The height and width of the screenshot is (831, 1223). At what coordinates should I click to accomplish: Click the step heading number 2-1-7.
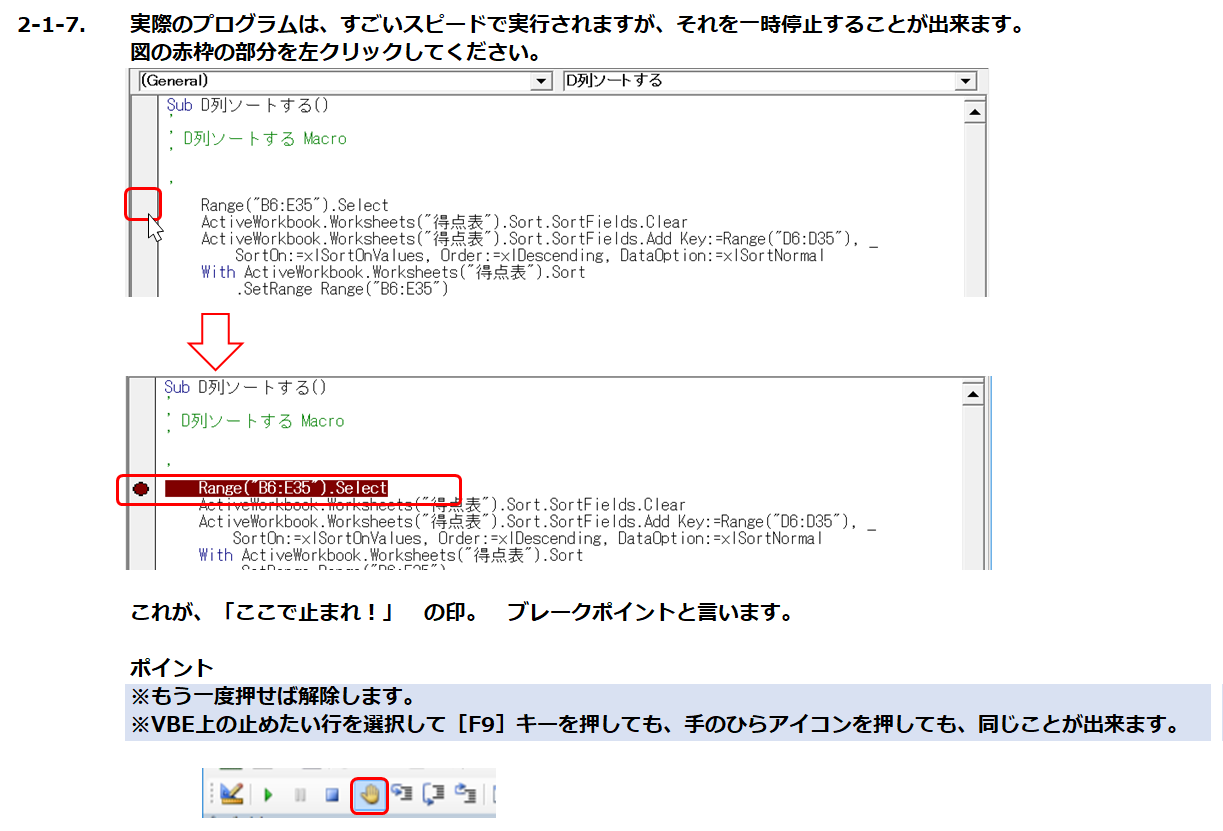(x=53, y=26)
